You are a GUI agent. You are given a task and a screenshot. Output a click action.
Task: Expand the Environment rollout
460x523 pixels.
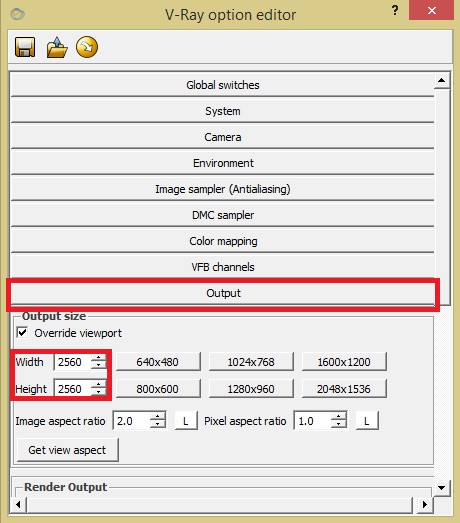pos(222,163)
